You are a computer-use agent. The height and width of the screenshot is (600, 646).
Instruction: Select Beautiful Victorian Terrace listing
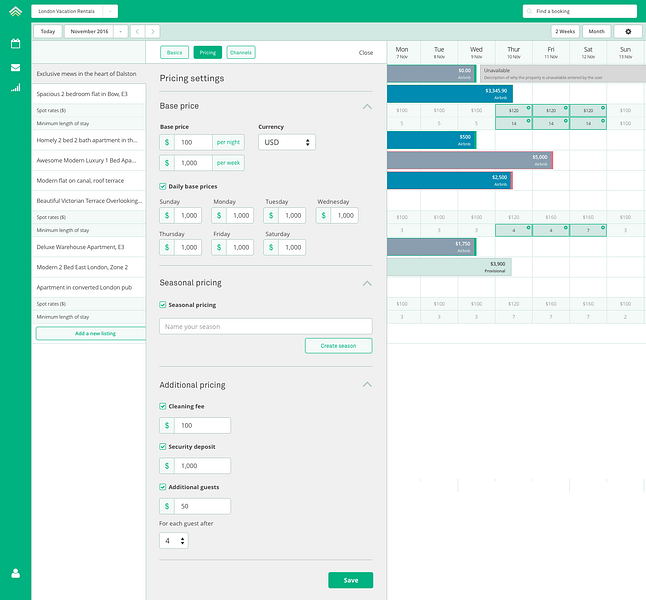pyautogui.click(x=89, y=201)
